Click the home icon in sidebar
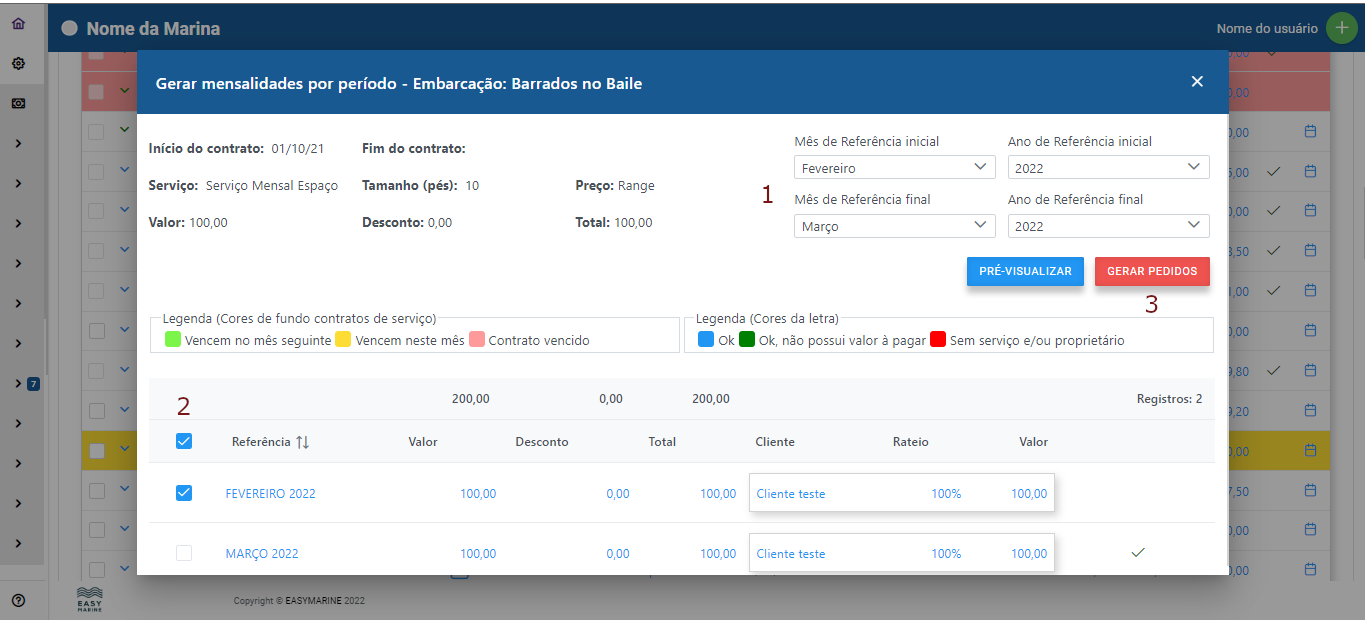 coord(18,23)
